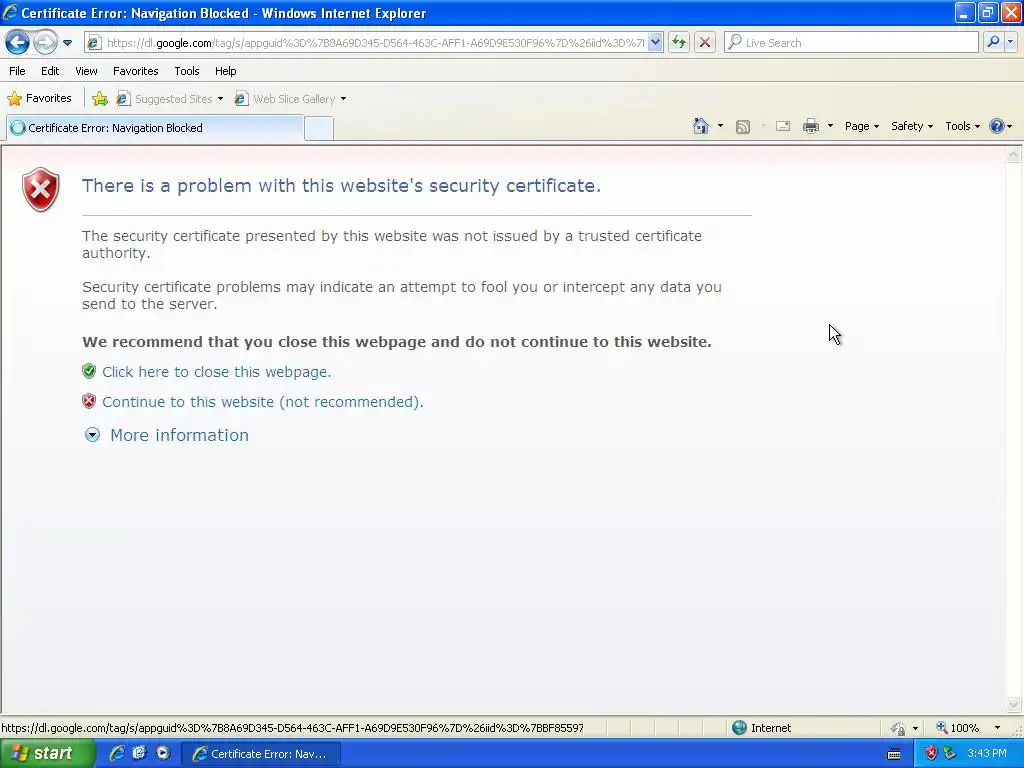Open Suggested Sites dropdown

[170, 99]
